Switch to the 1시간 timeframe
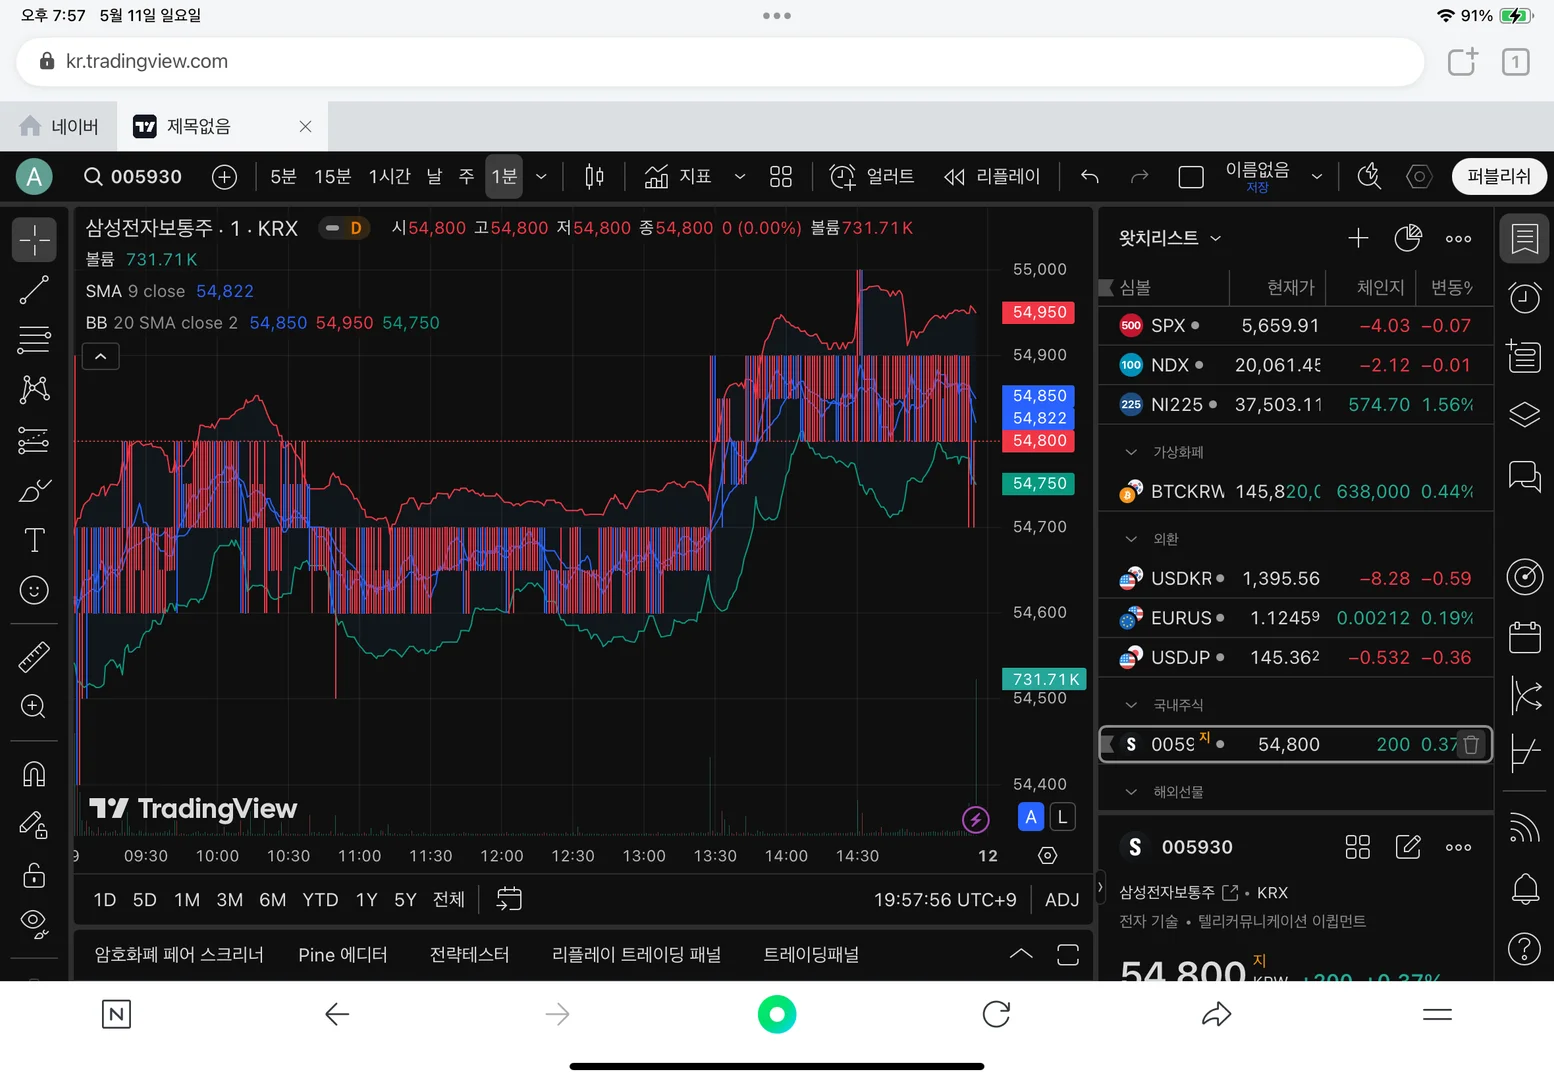Viewport: 1554px width, 1080px height. point(390,177)
